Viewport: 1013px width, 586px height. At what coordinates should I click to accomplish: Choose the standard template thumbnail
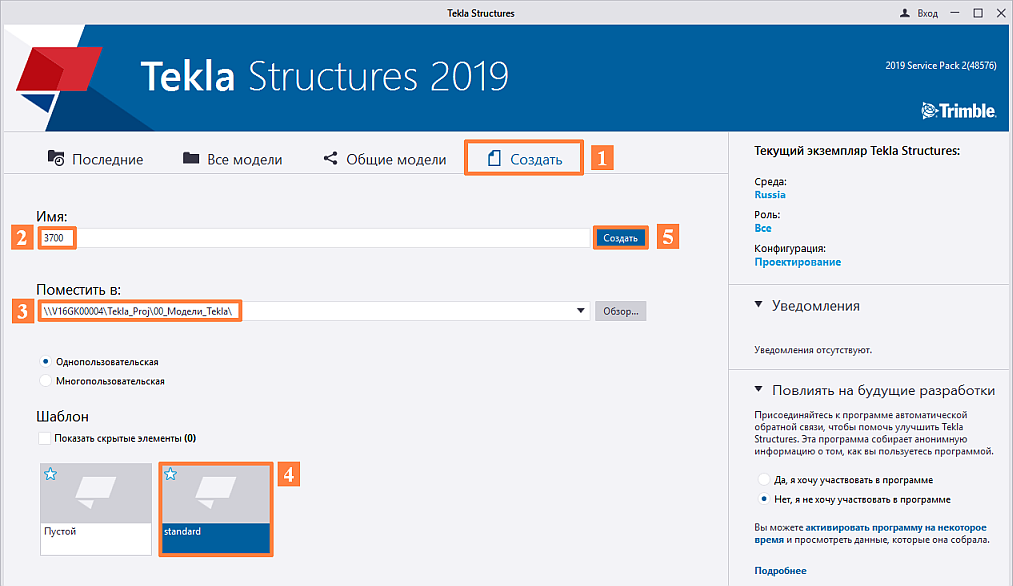click(216, 509)
